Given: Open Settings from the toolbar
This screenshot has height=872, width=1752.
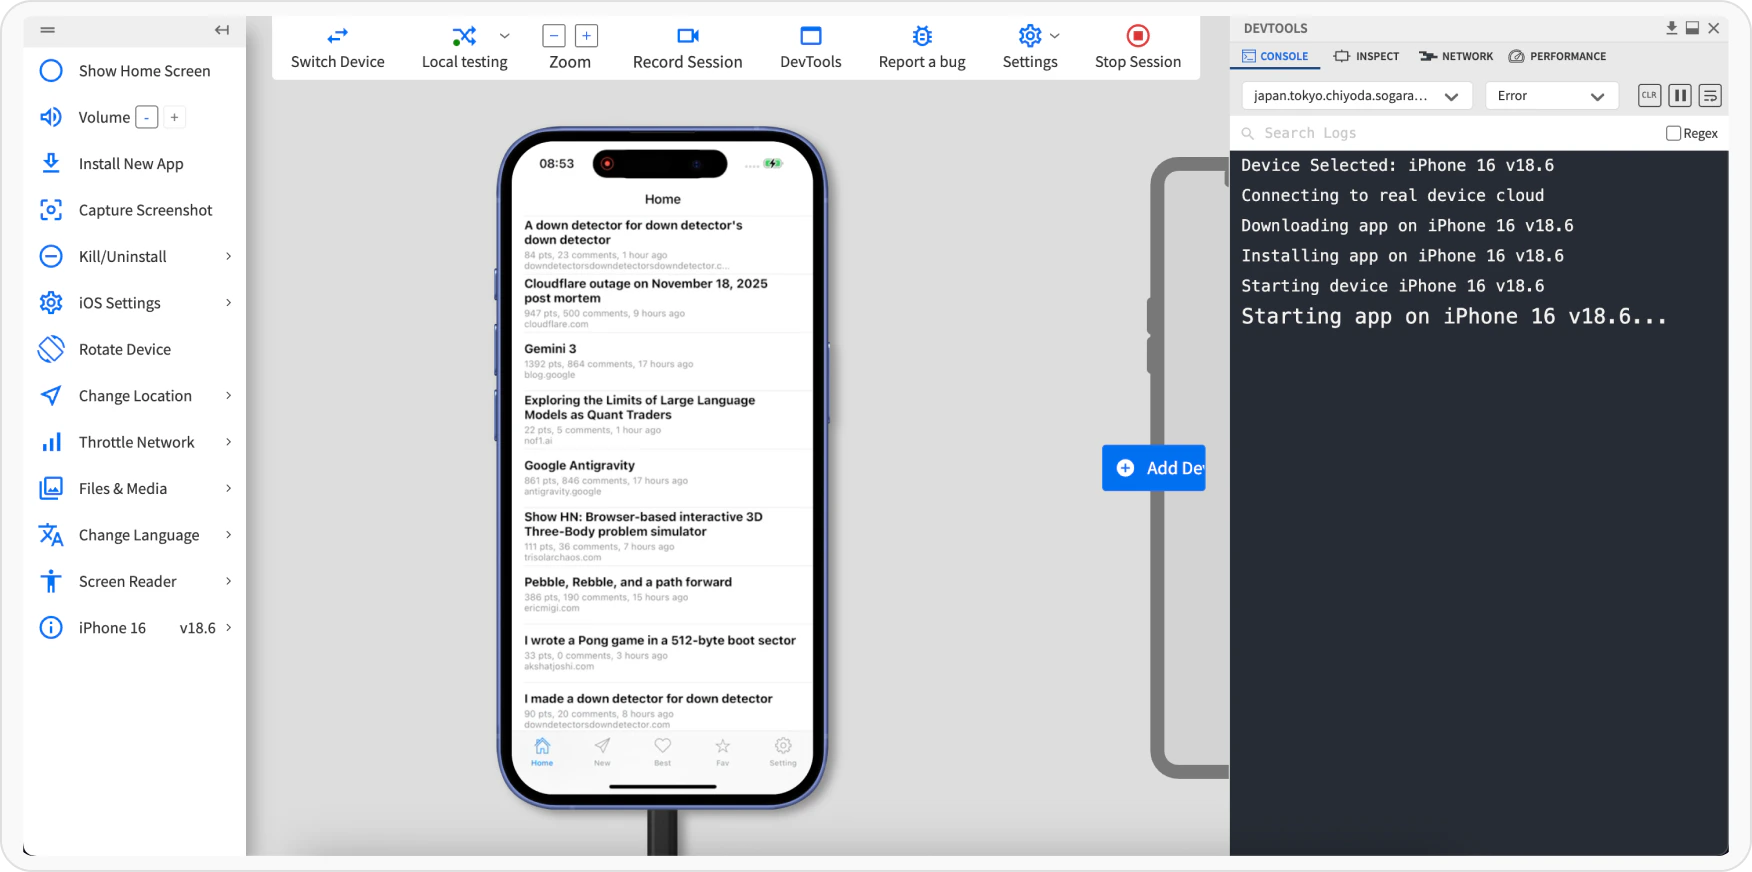Looking at the screenshot, I should point(1030,48).
